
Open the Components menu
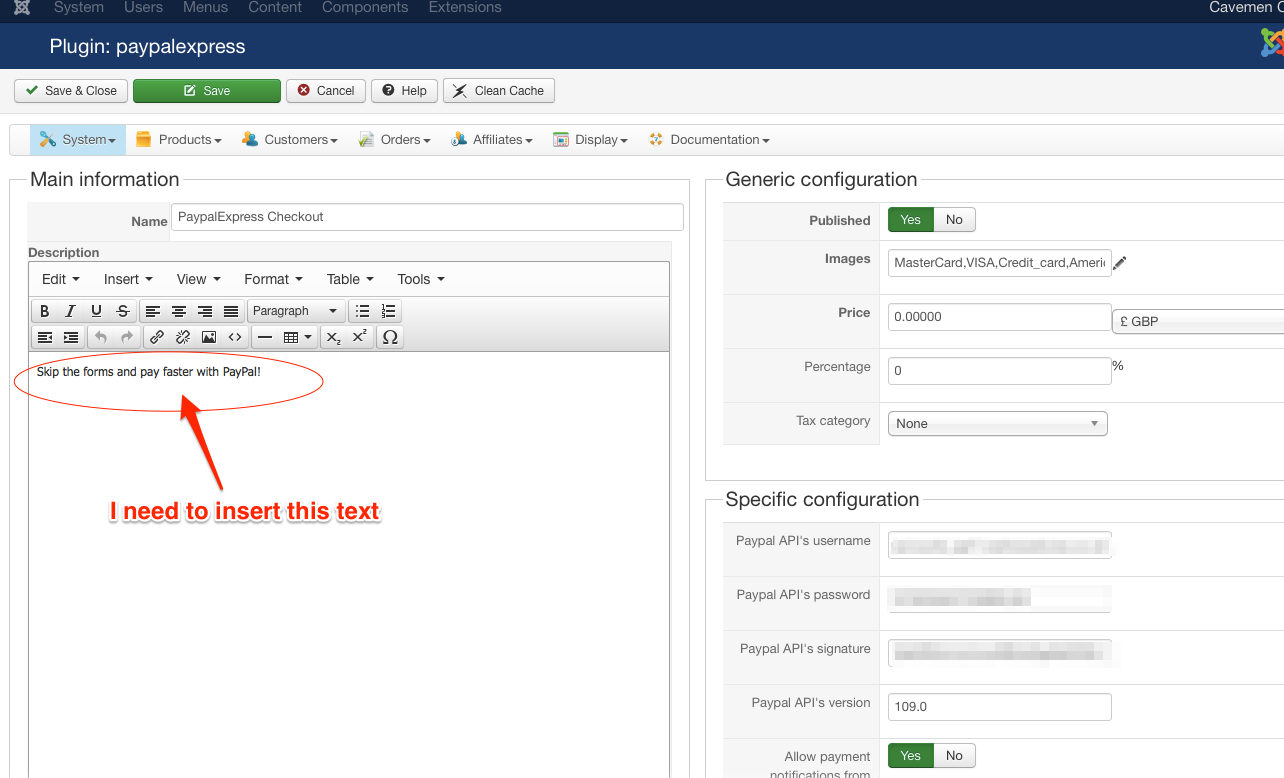[365, 7]
